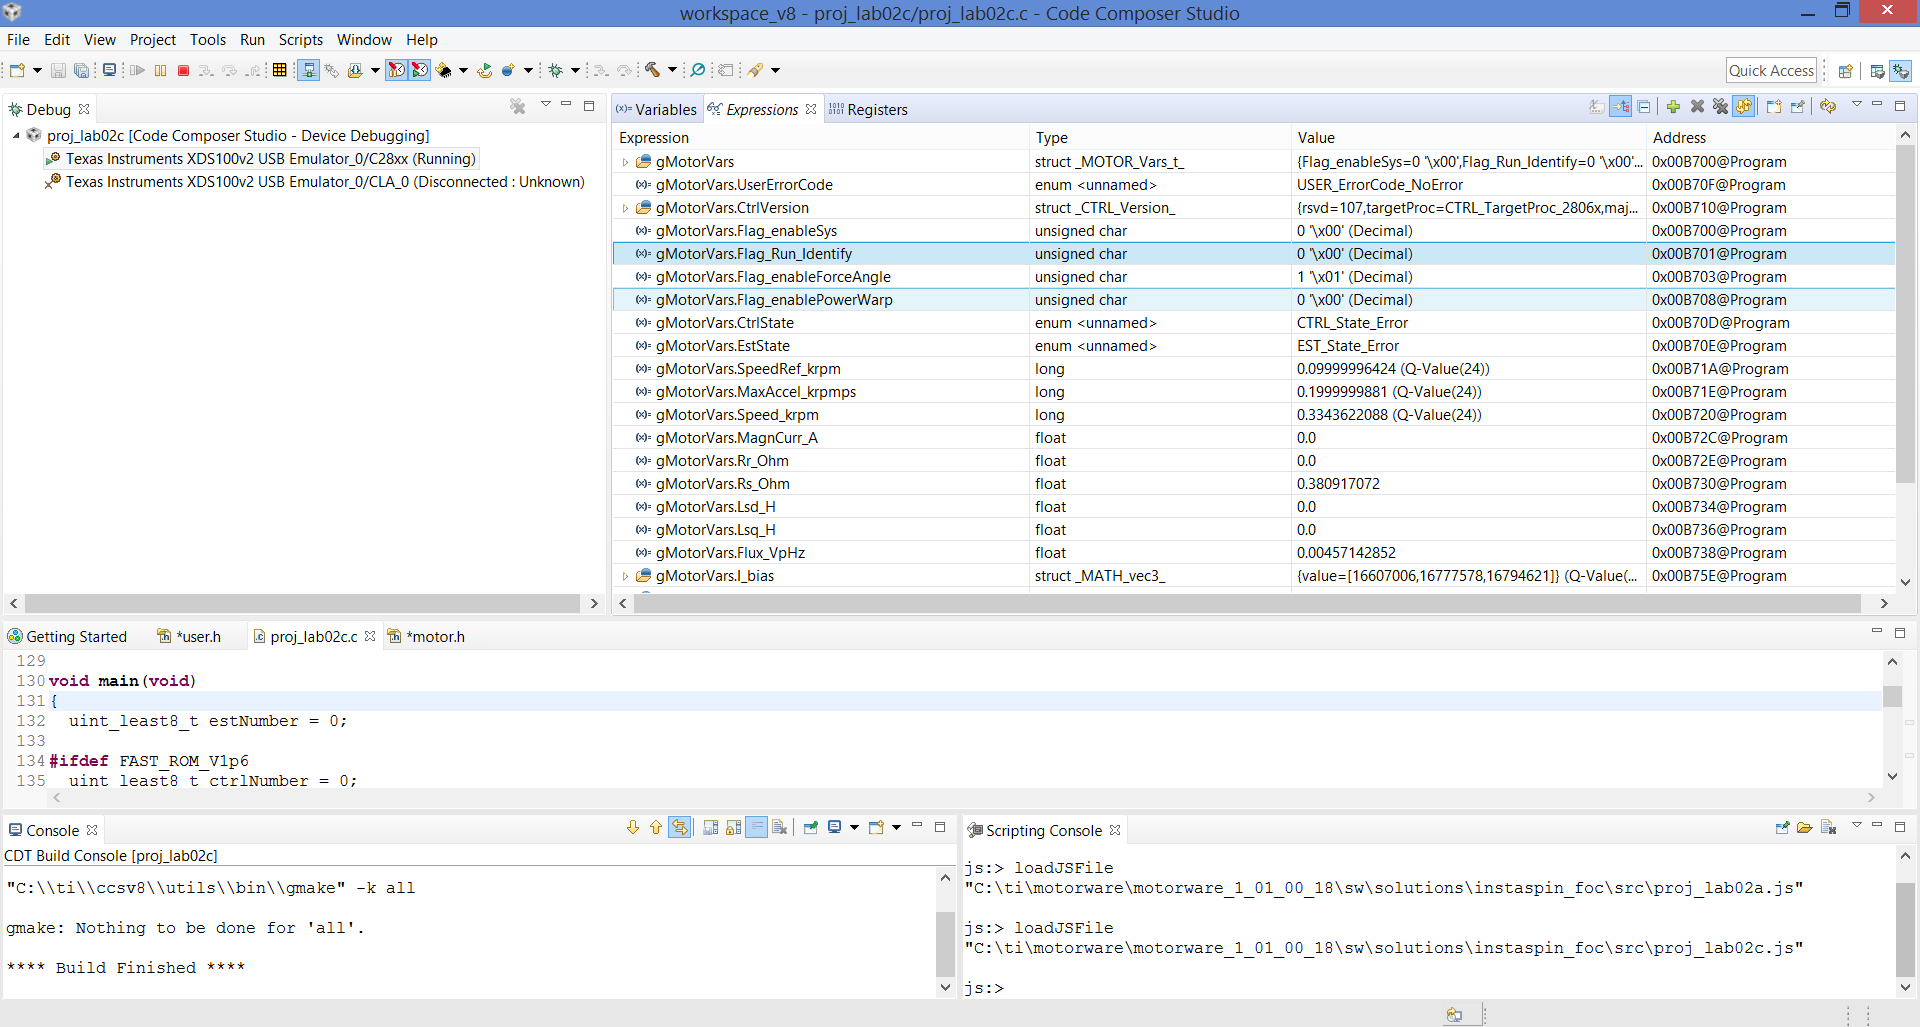
Task: Expand gMotorVars.CtrlVersion struct entry
Action: point(626,208)
